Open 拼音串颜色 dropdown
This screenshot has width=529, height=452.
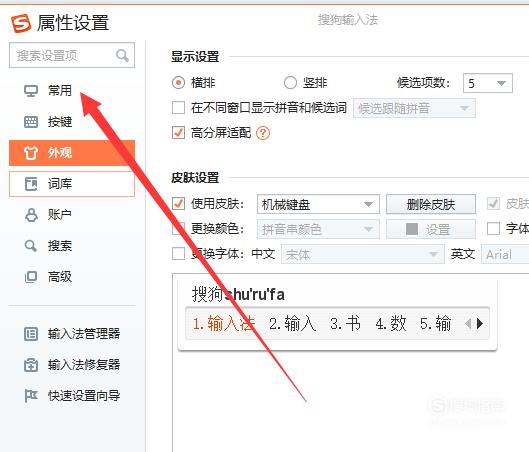[318, 229]
